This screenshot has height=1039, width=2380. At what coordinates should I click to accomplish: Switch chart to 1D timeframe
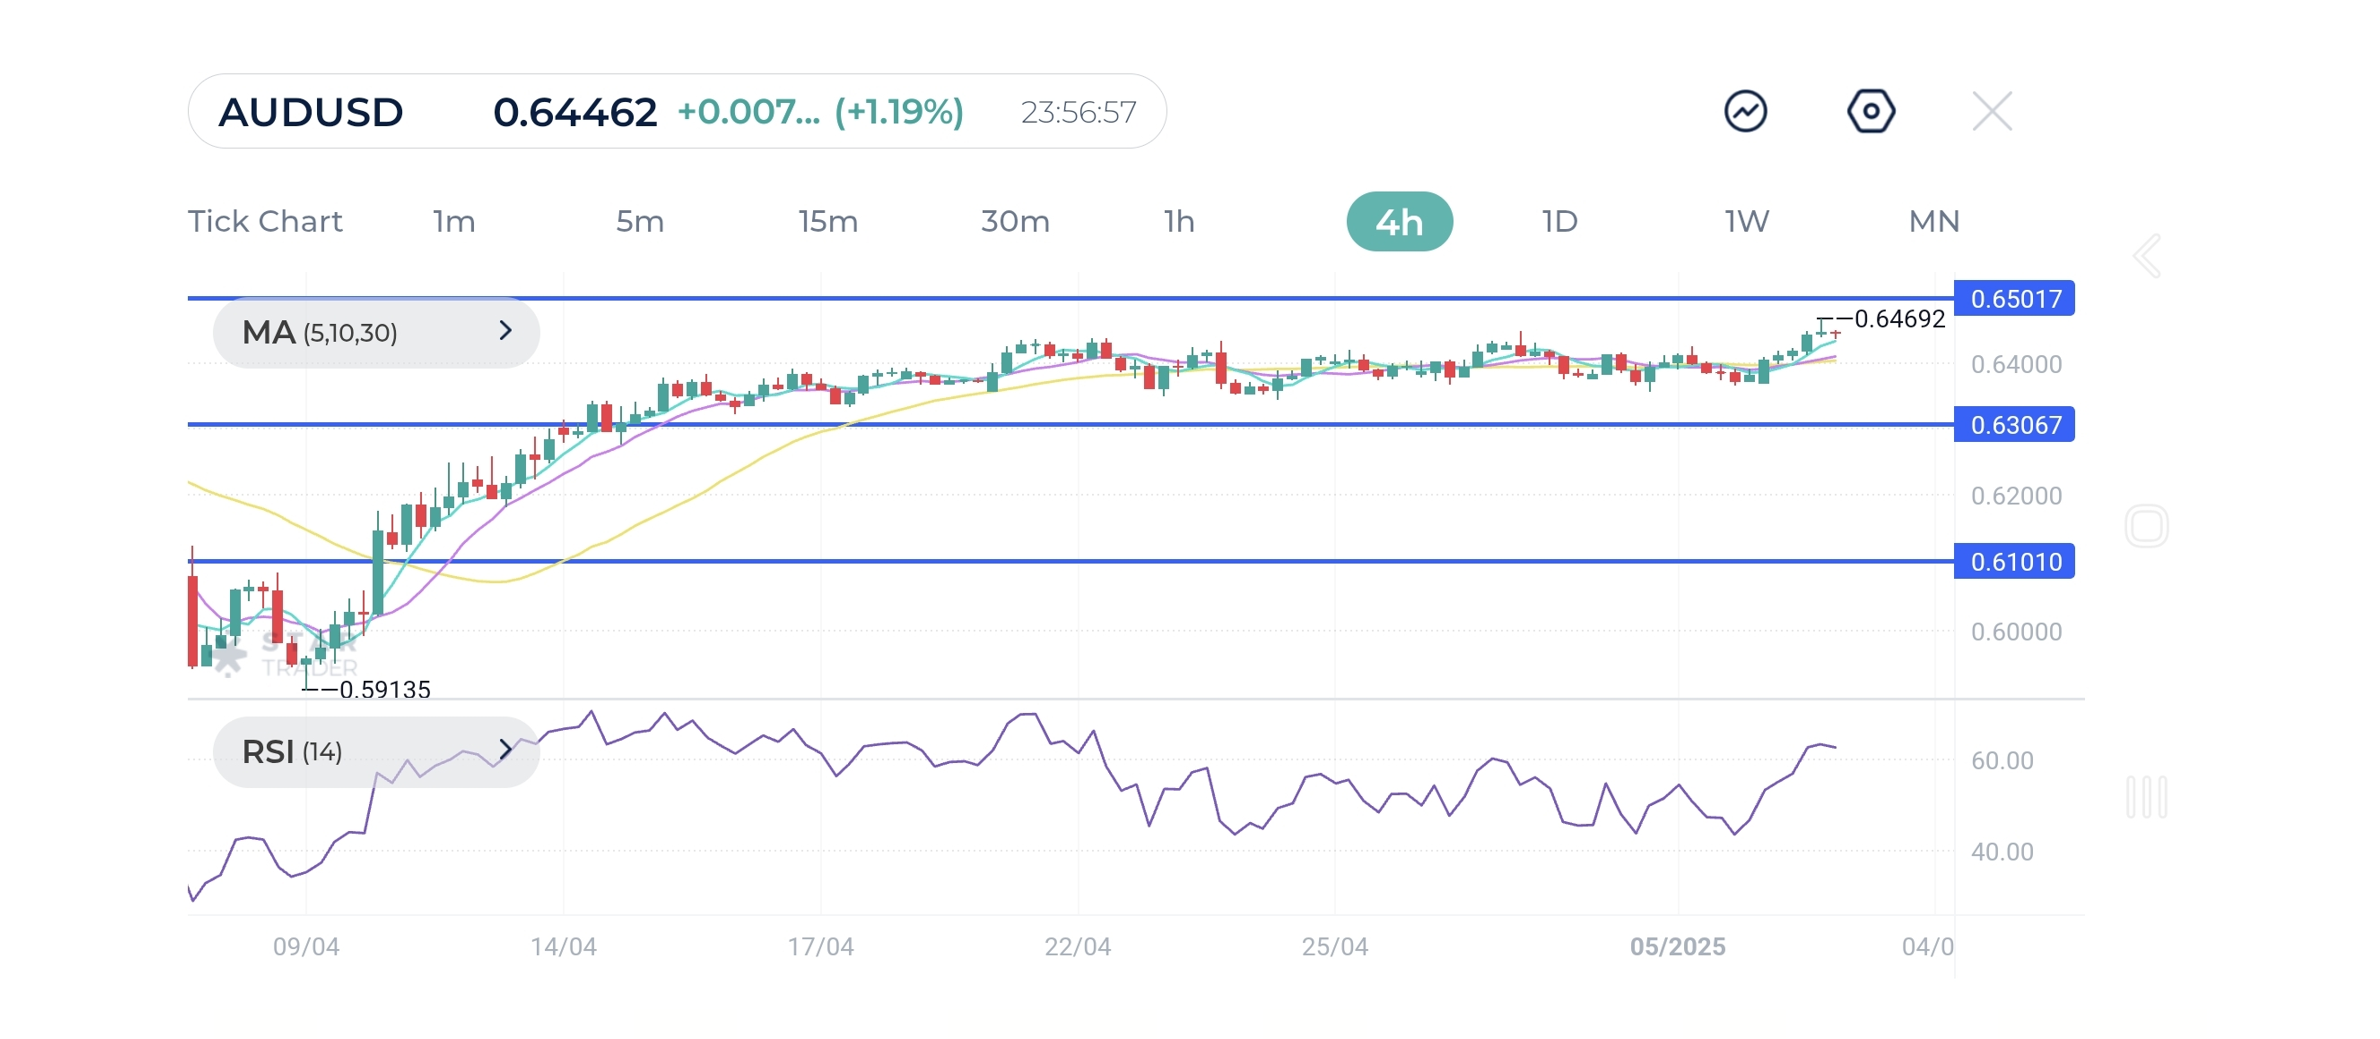1559,221
